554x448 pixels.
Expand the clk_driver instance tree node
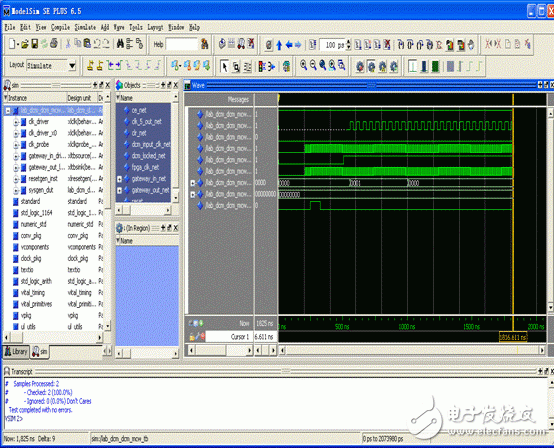pos(16,122)
